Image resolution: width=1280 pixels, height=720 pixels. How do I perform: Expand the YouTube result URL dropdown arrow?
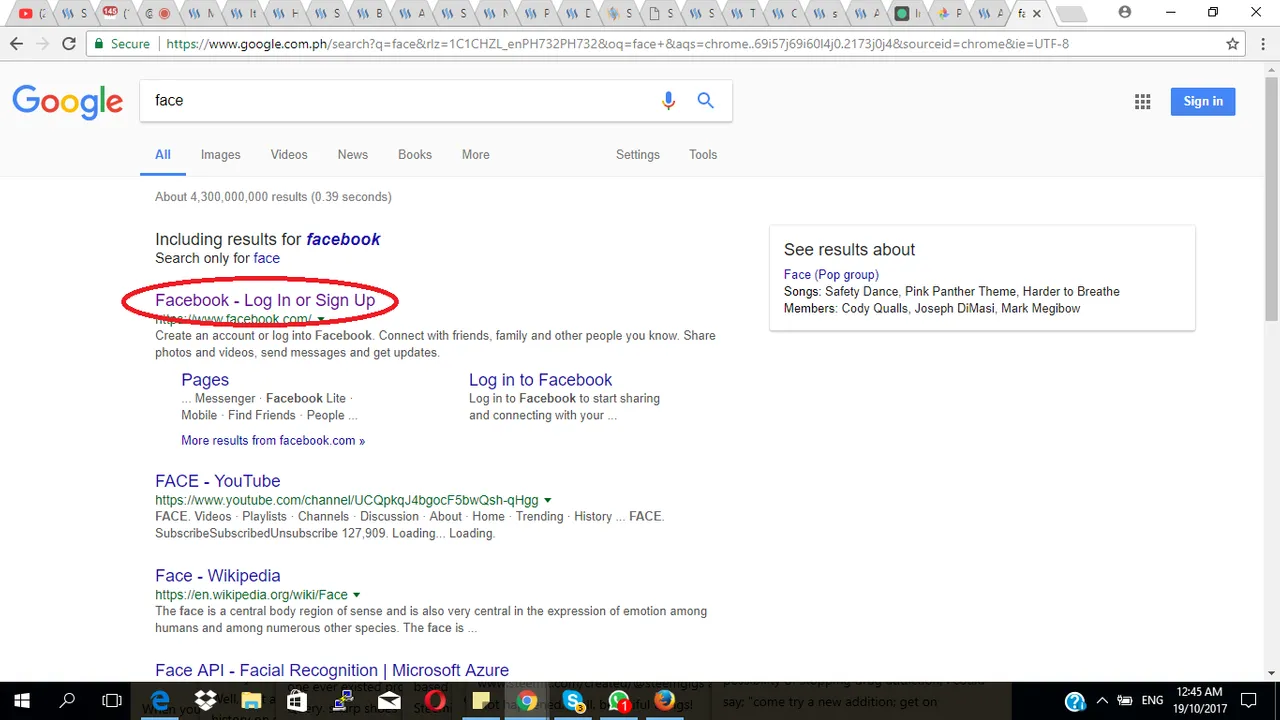tap(548, 501)
